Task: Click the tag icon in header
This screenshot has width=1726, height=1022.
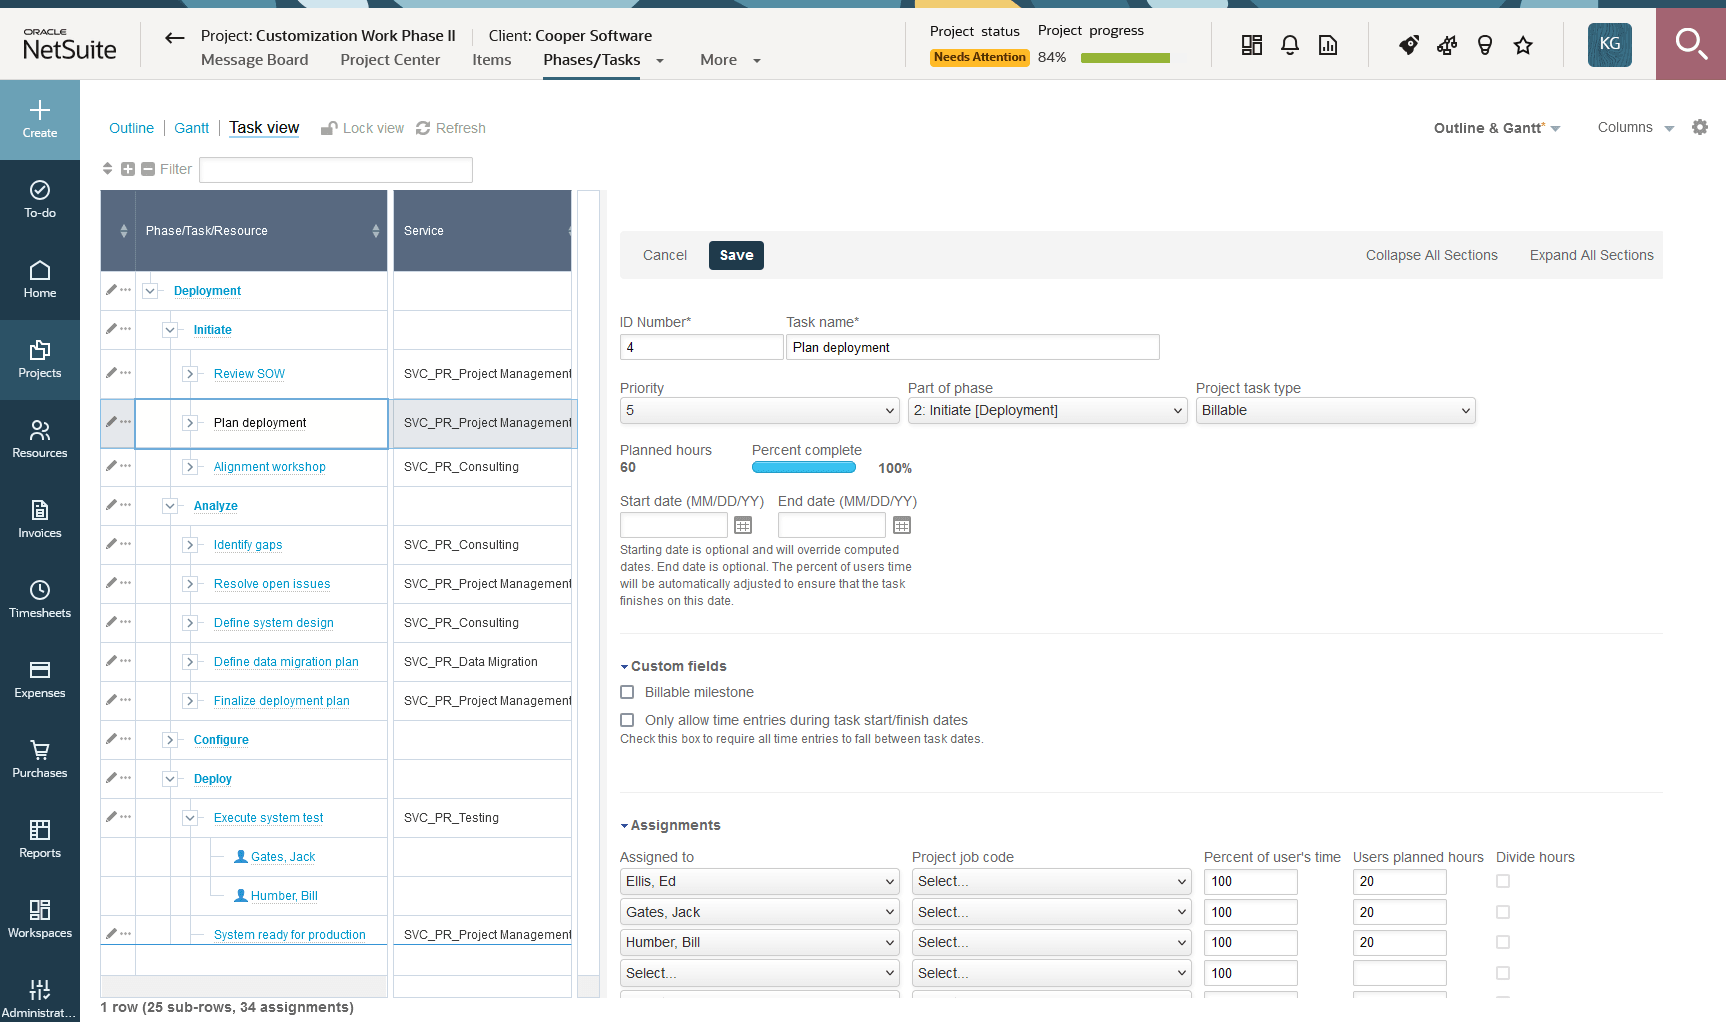Action: (x=1409, y=45)
